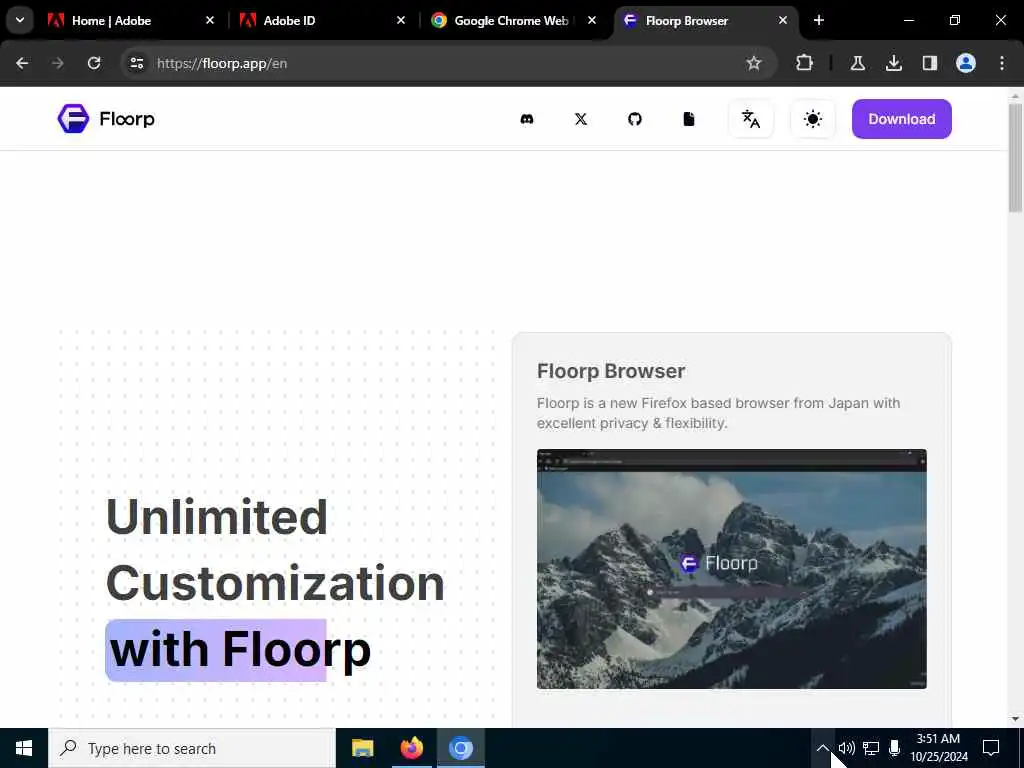Open the Floorp X (Twitter) icon link

[581, 119]
